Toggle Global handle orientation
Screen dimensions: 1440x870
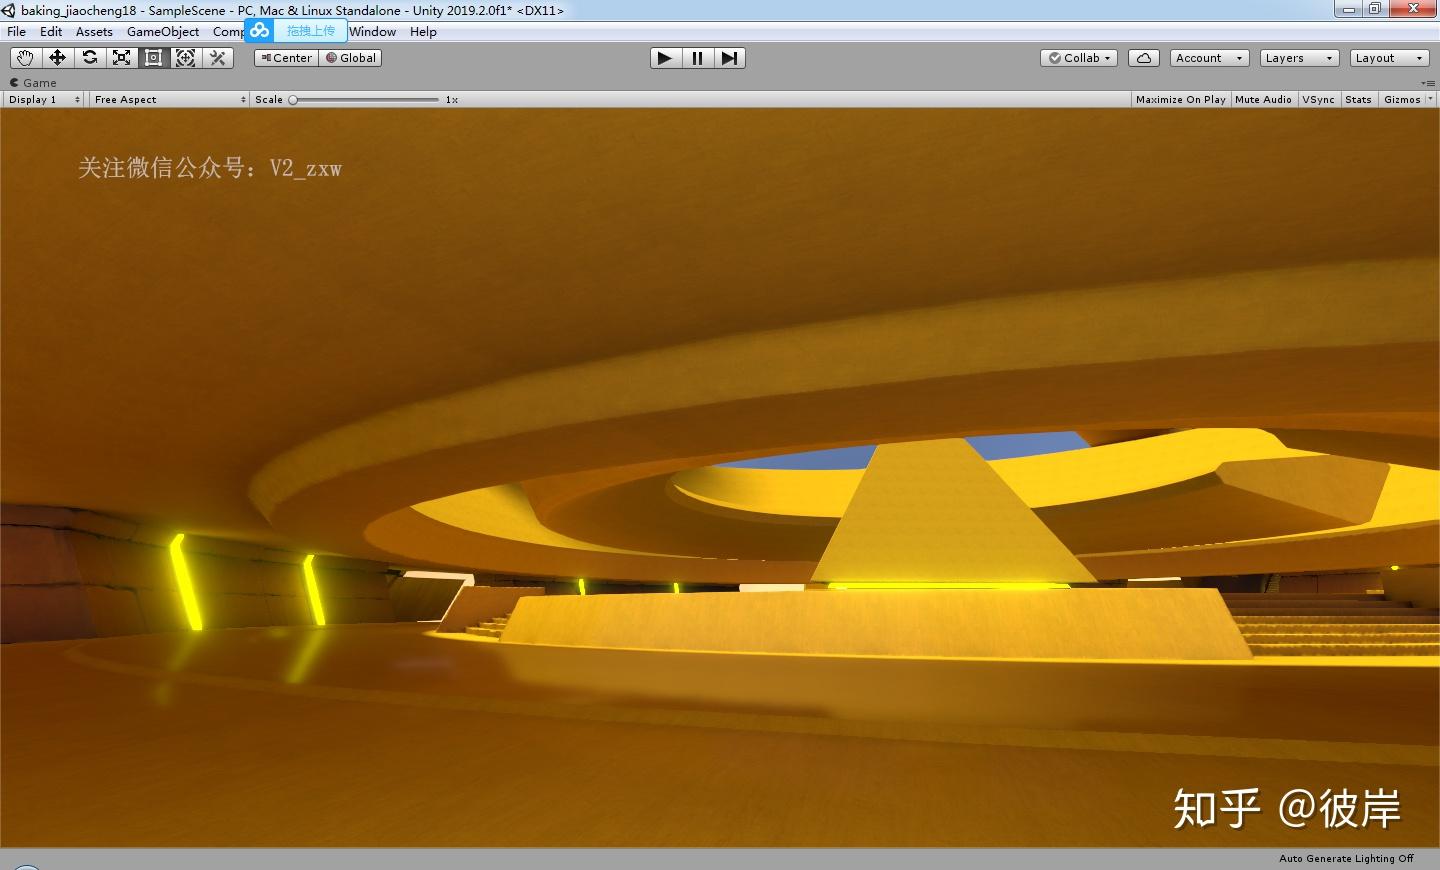click(x=350, y=58)
